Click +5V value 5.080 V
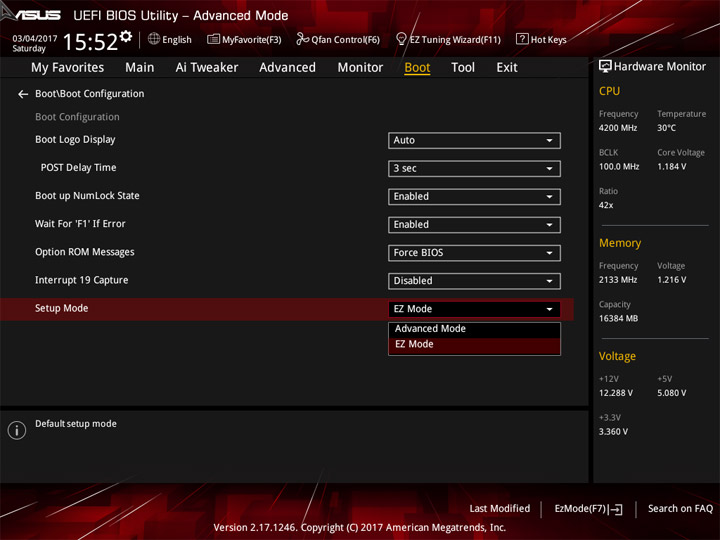 672,393
